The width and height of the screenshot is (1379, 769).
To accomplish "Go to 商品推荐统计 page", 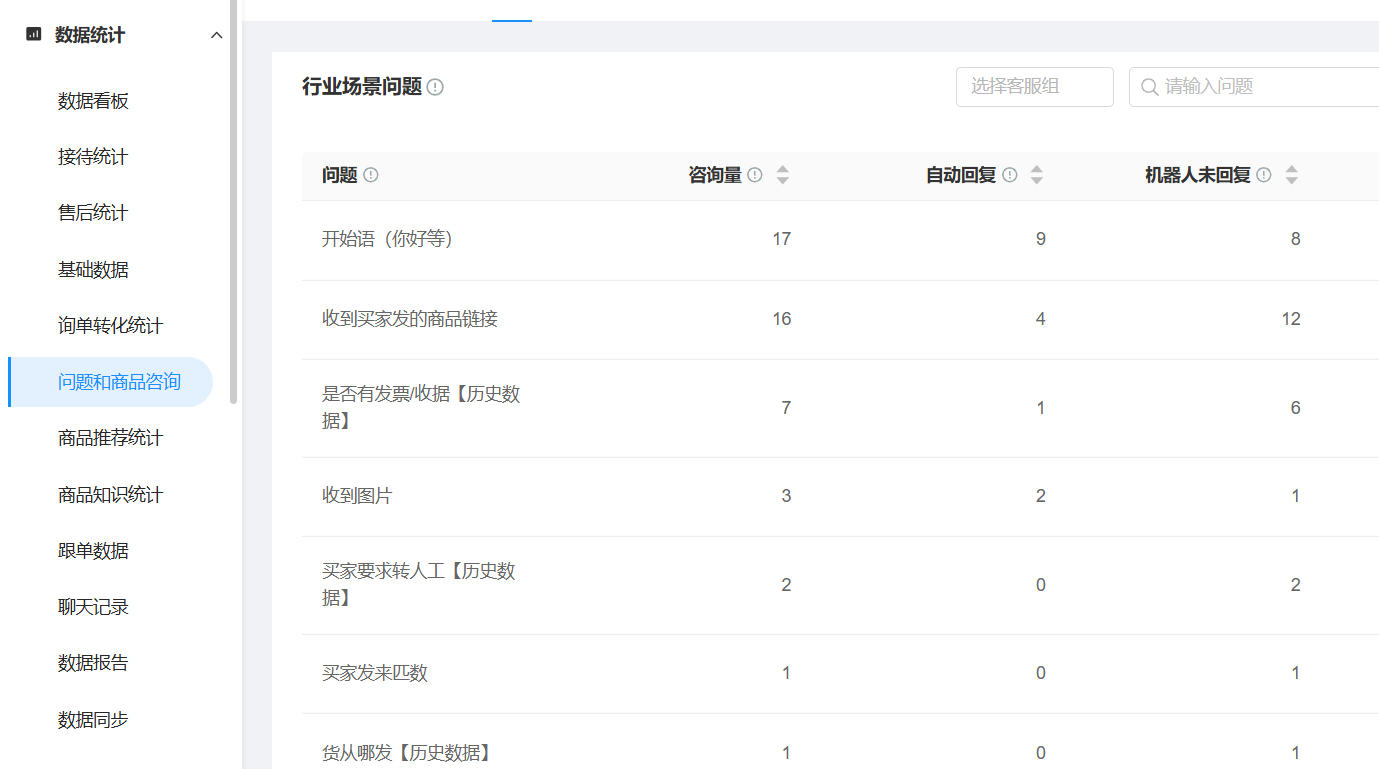I will point(110,438).
